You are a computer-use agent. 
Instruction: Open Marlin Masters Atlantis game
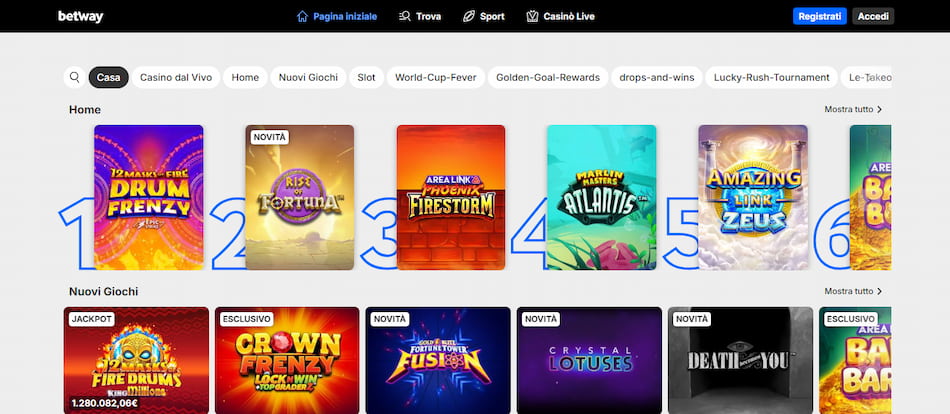coord(602,198)
